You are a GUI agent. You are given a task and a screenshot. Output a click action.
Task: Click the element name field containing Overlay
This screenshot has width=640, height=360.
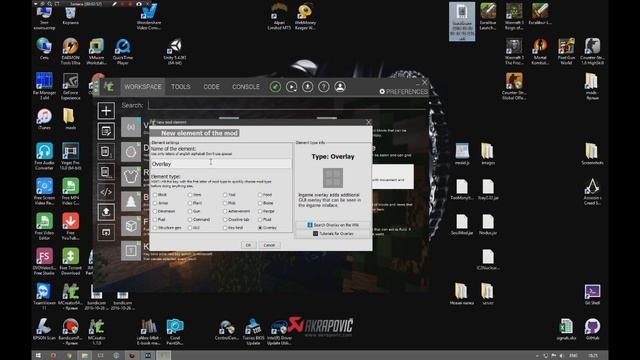coord(221,164)
